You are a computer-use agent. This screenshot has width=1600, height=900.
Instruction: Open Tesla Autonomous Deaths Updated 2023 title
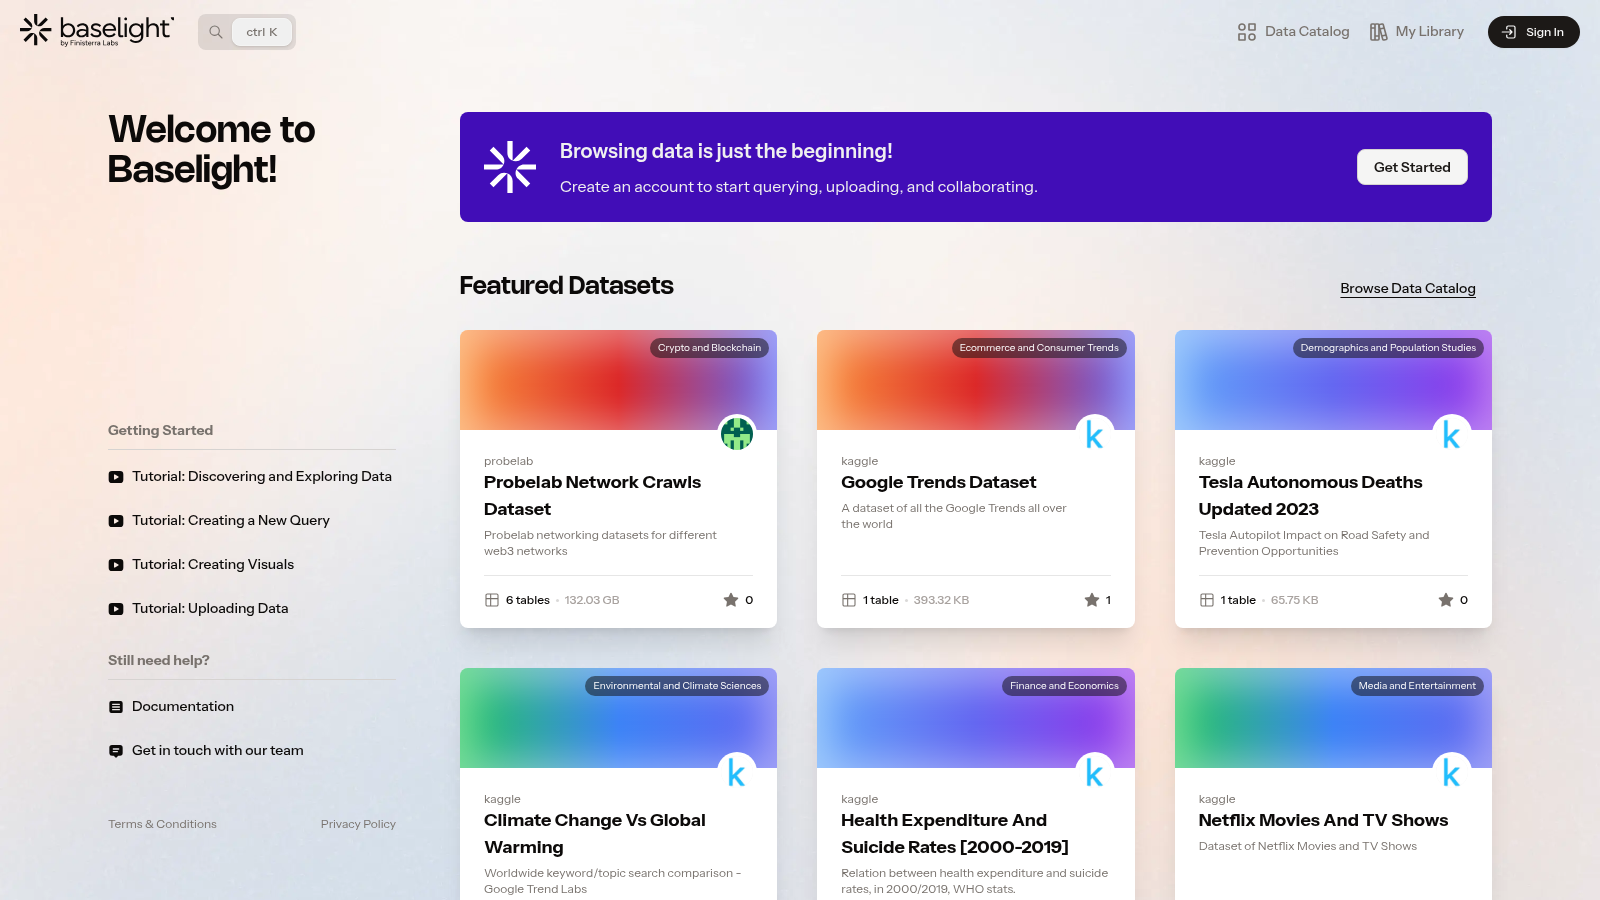[x=1310, y=496]
